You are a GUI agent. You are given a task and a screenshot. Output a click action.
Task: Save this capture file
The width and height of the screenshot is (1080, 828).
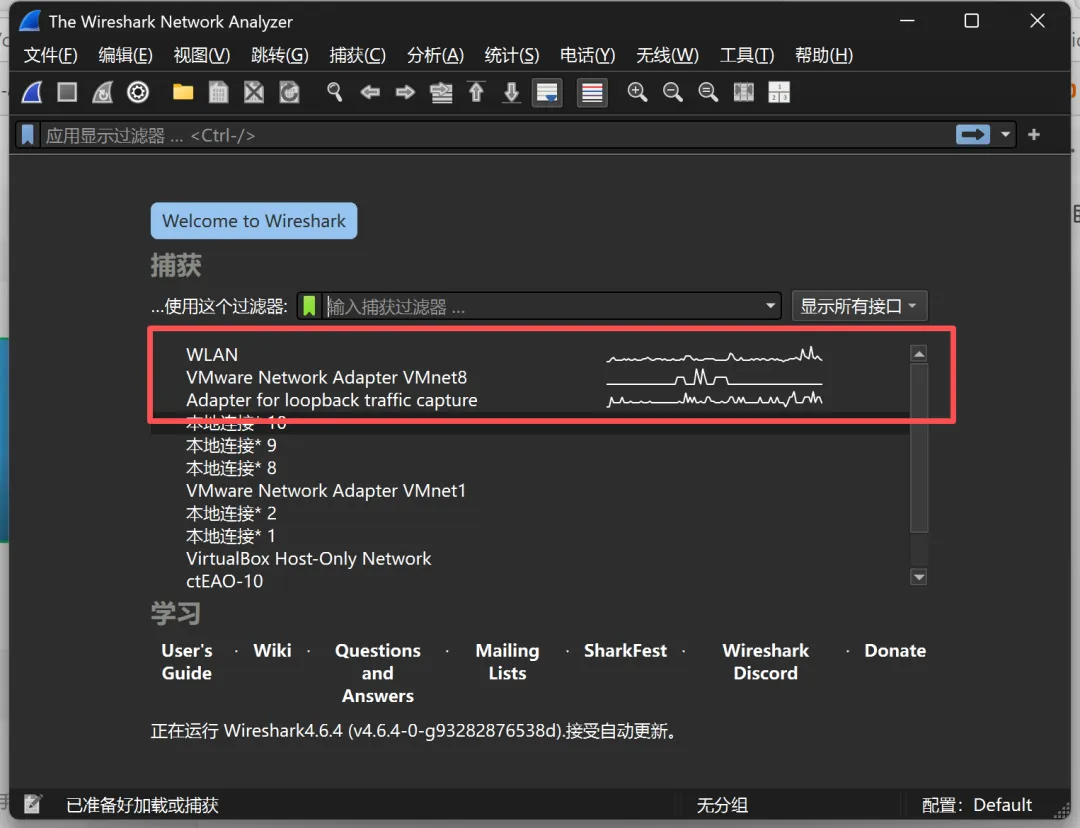[x=218, y=92]
